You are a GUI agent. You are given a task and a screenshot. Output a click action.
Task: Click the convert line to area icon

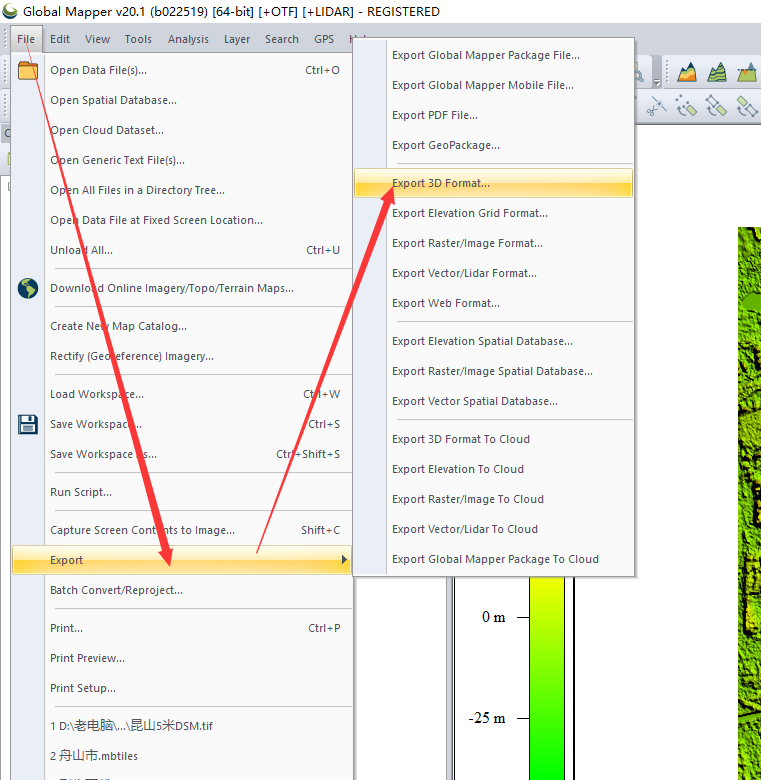(716, 106)
